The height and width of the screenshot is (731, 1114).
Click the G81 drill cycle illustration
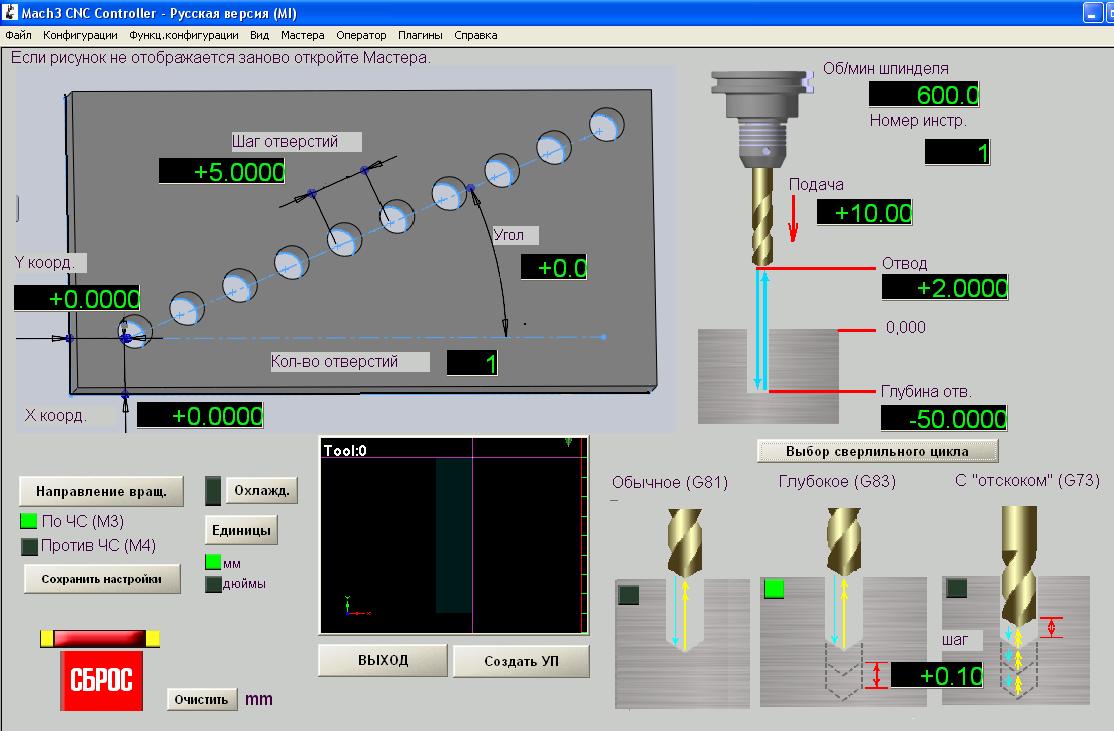pyautogui.click(x=681, y=608)
